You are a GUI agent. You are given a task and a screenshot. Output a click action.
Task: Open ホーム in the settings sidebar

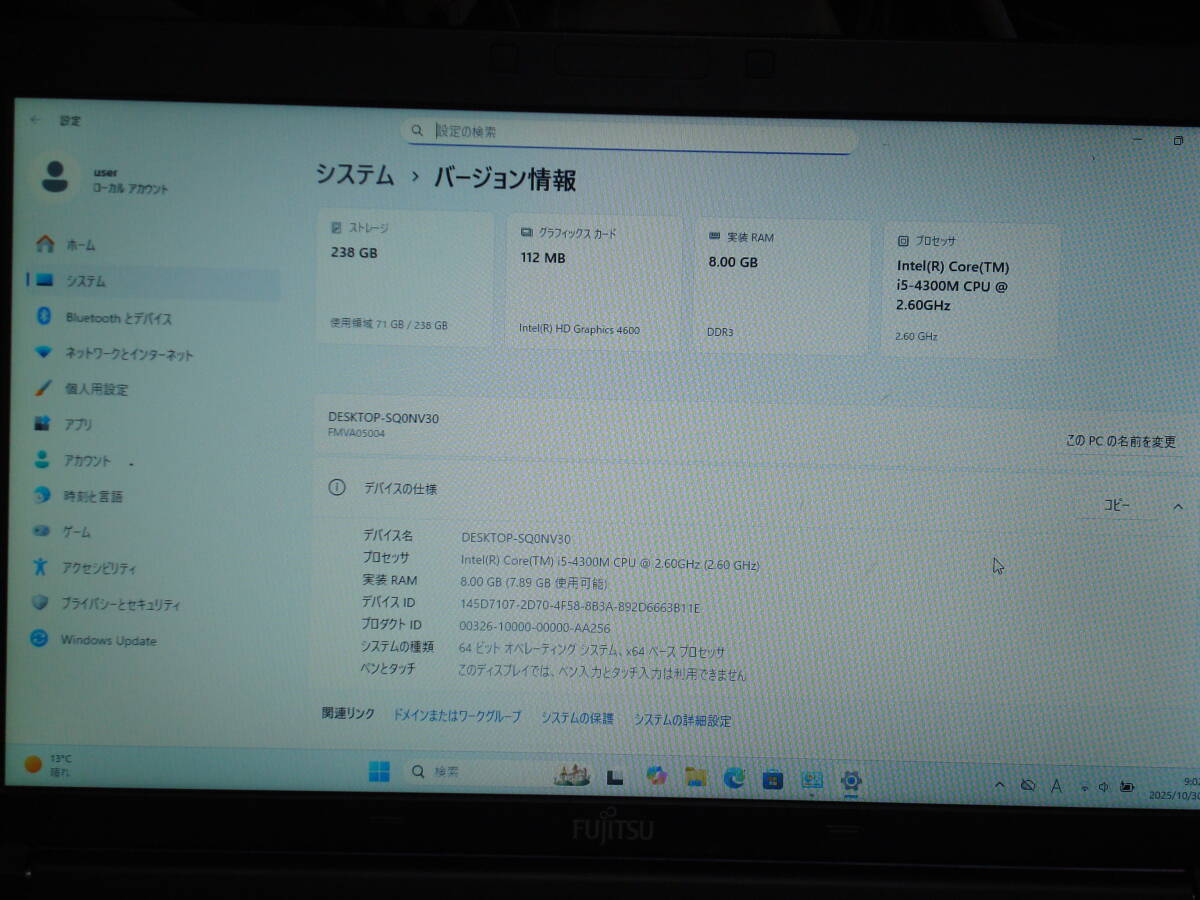(x=80, y=245)
